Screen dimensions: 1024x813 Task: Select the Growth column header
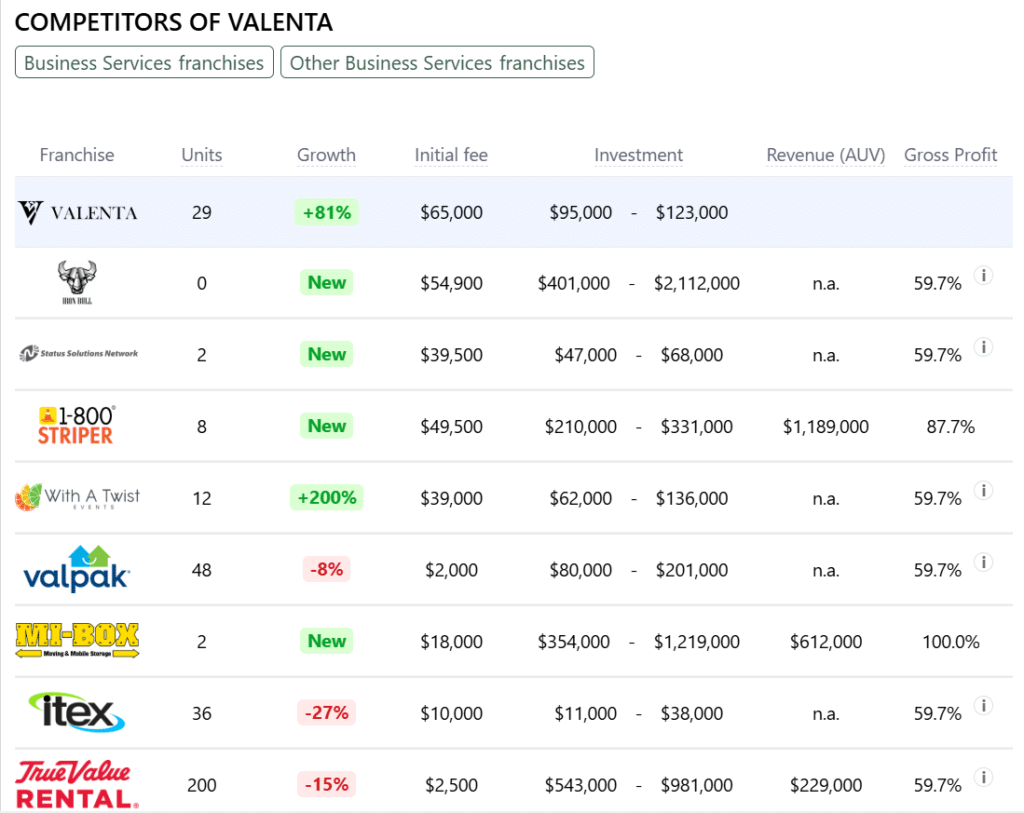click(327, 155)
